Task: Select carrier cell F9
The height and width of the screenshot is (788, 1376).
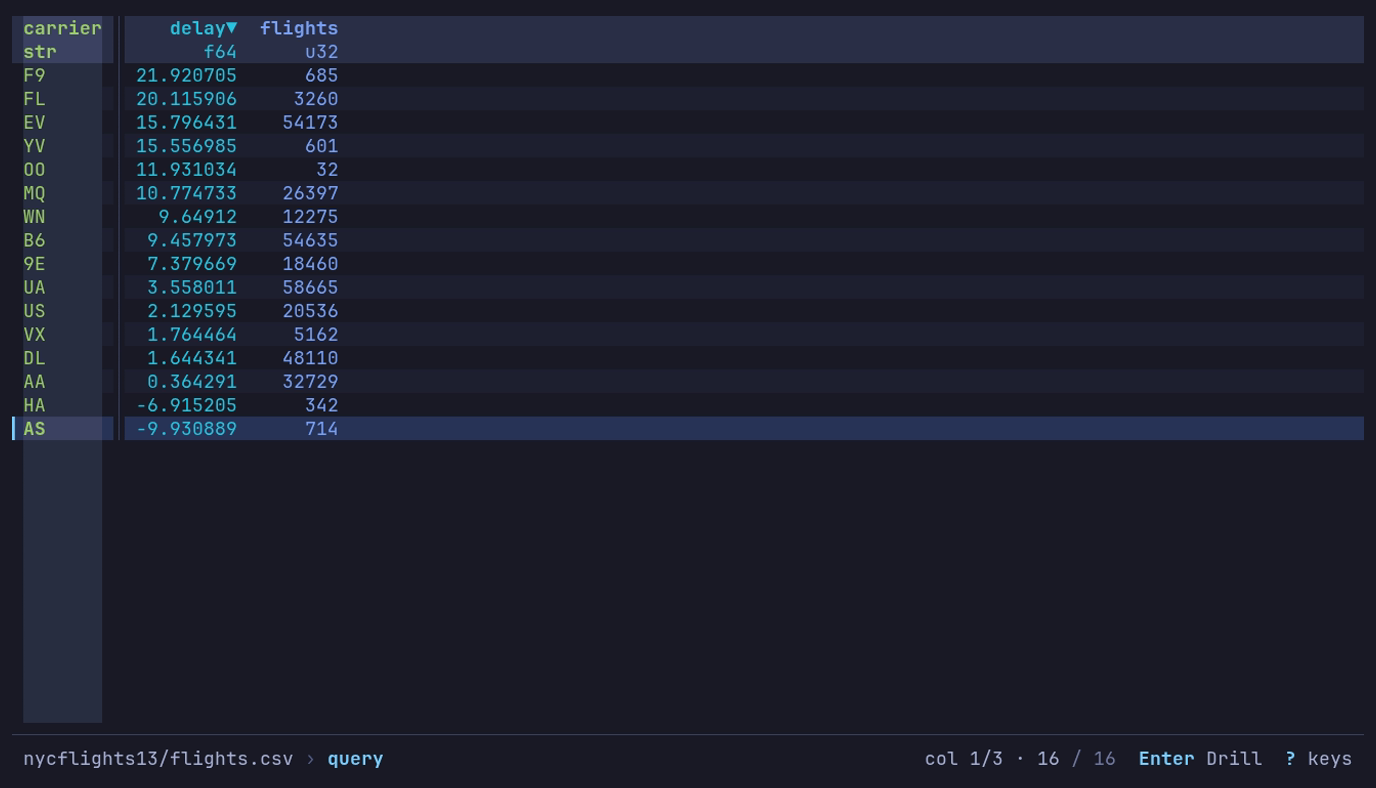Action: pos(34,75)
